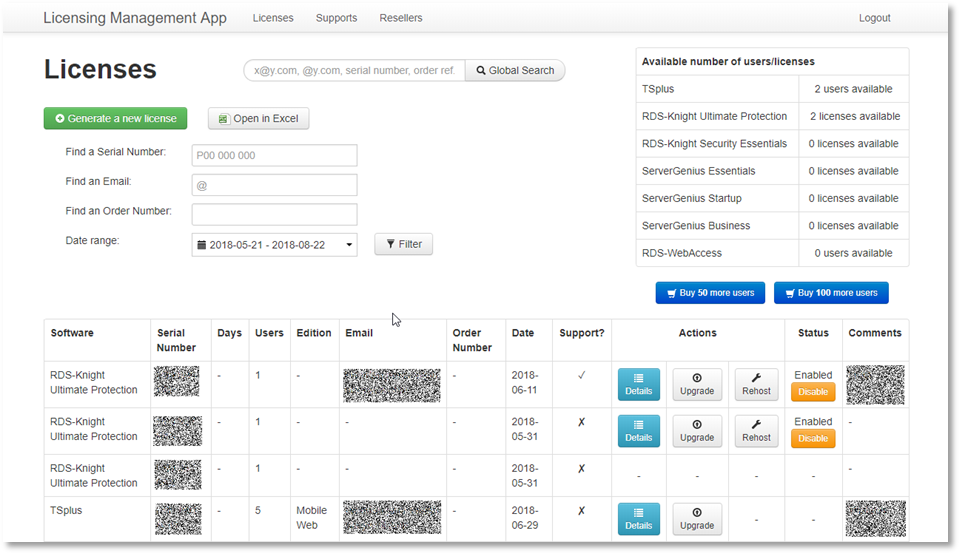Click Upgrade button for first RDS-Knight license
Viewport: 959px width, 553px height.
tap(697, 384)
